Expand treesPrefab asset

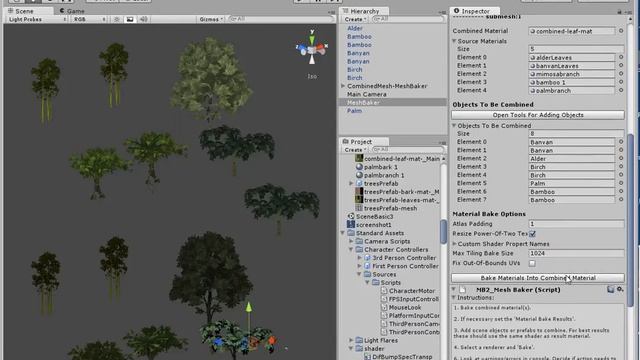[x=351, y=184]
